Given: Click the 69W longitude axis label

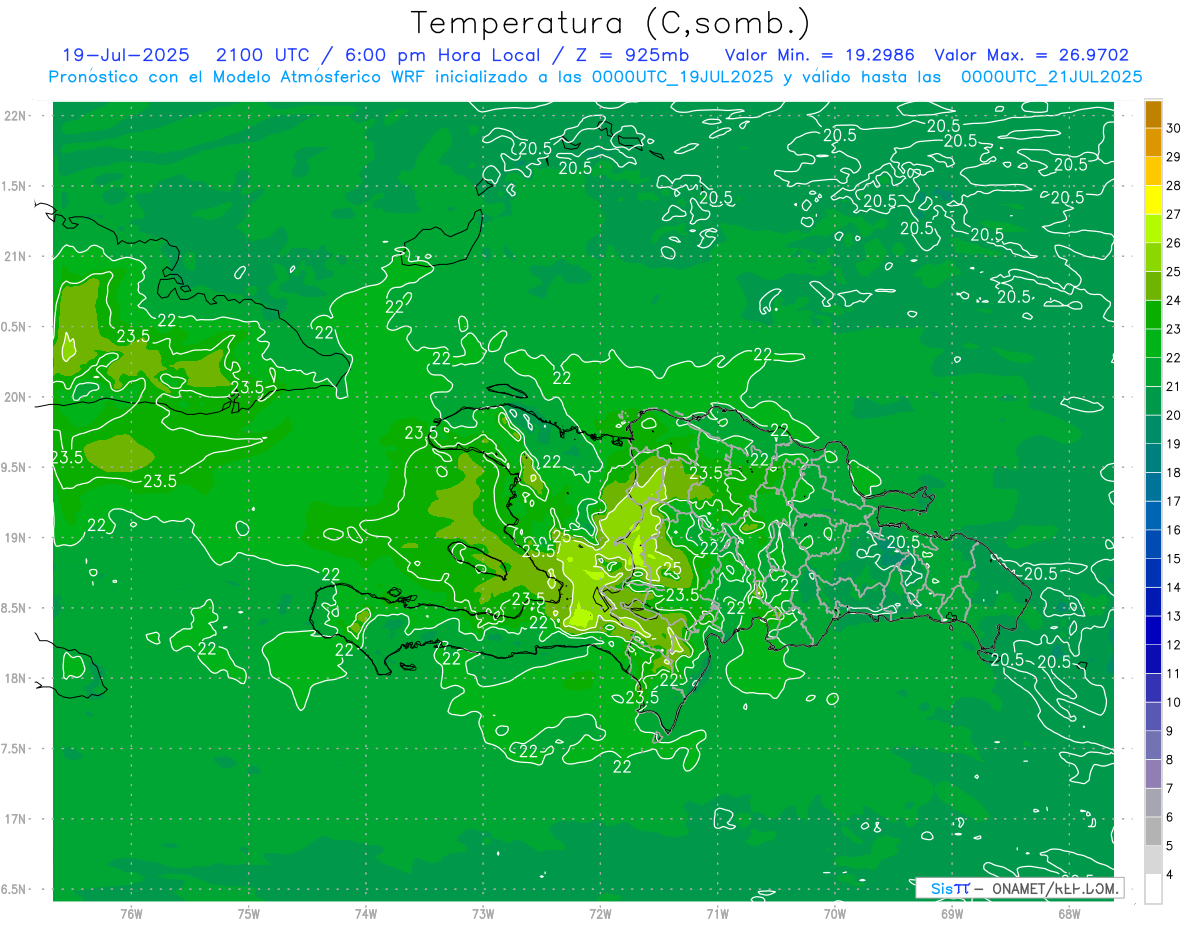Looking at the screenshot, I should (x=951, y=913).
